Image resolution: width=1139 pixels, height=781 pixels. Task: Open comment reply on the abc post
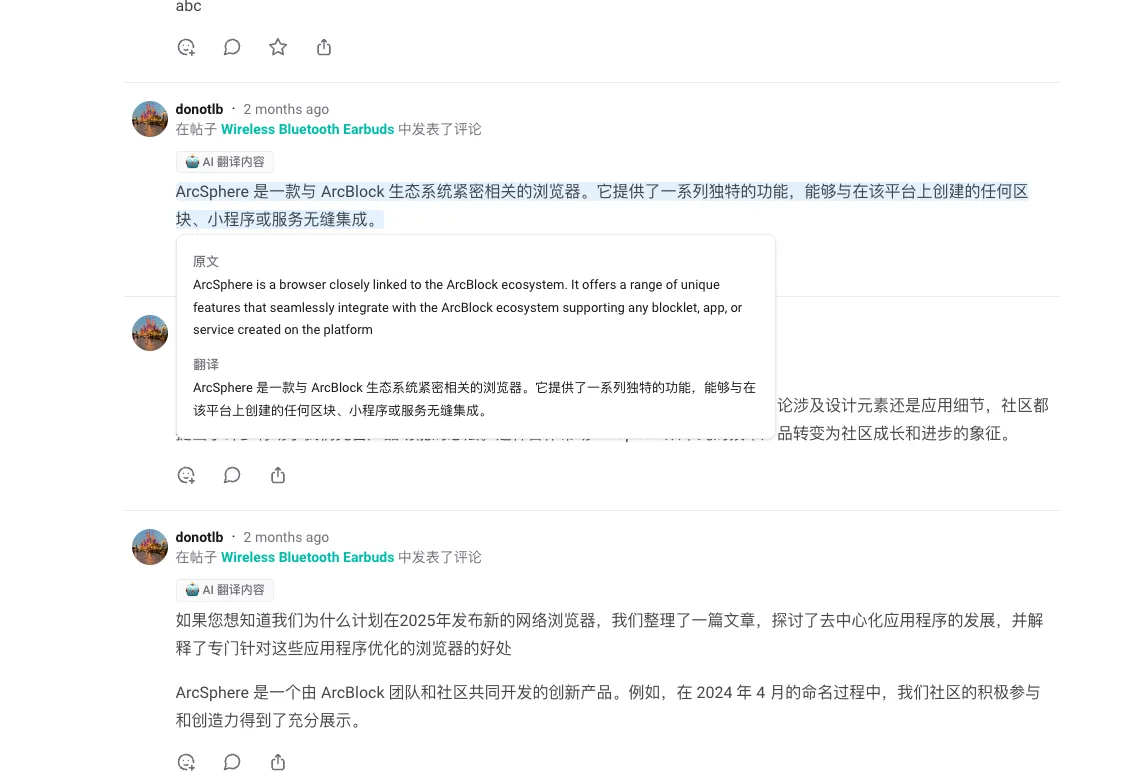[x=232, y=47]
